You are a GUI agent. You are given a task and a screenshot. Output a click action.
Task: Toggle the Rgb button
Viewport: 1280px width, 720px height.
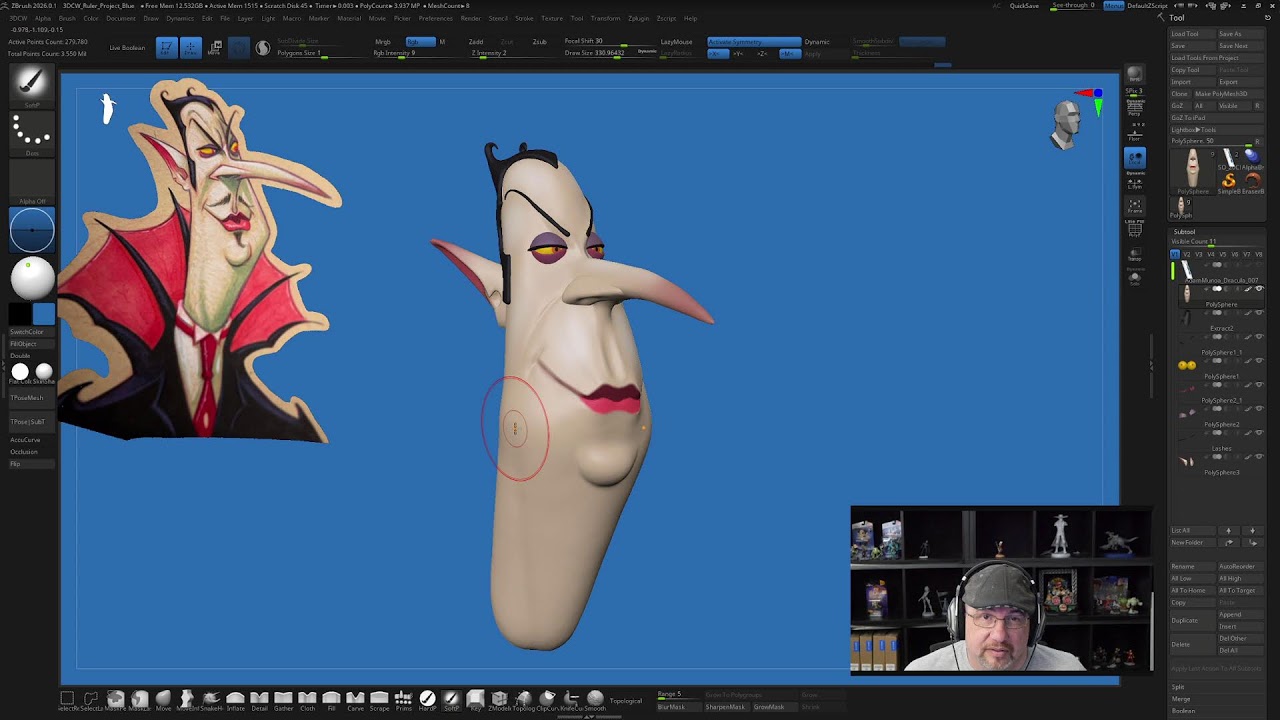[420, 42]
